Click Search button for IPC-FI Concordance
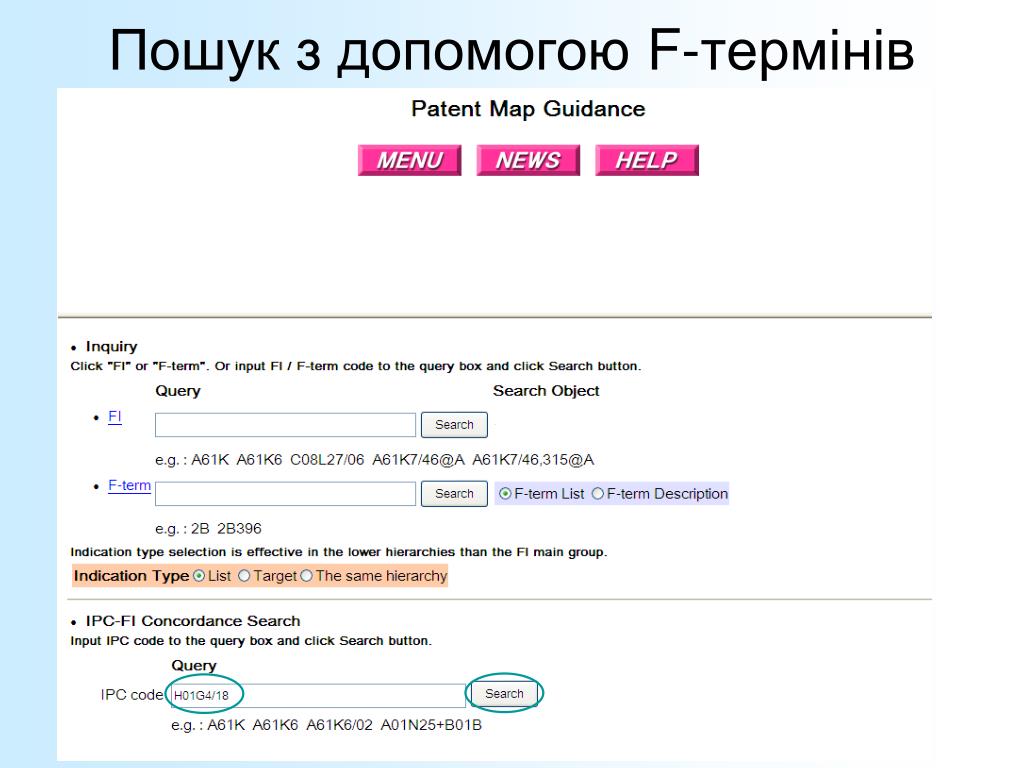 coord(504,694)
